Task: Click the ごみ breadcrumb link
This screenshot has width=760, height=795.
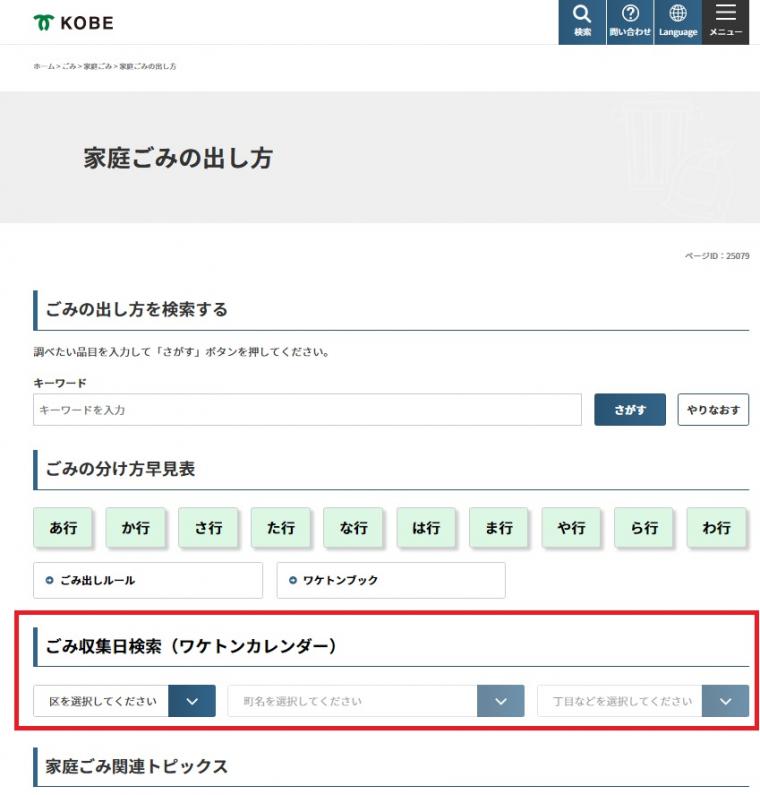Action: (69, 66)
